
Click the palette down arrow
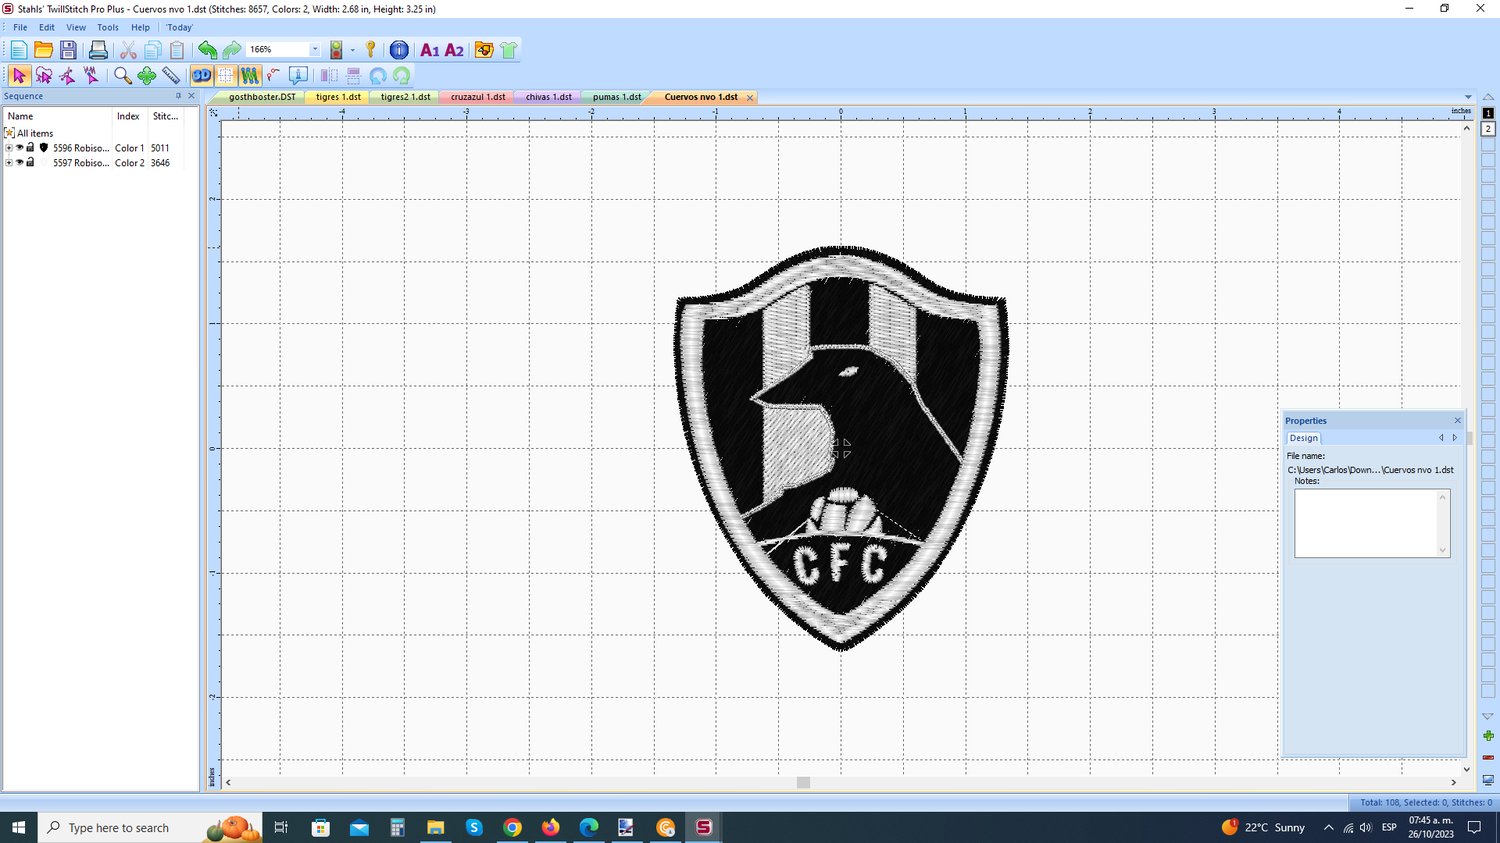pos(1488,717)
